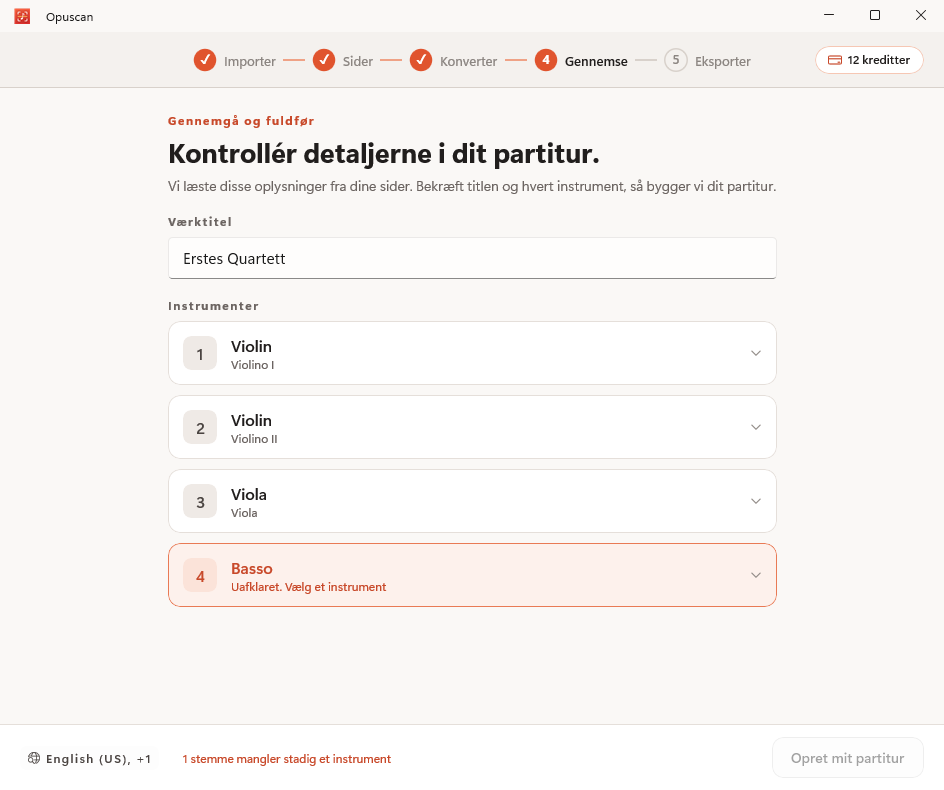Click the Violin name in the Violino II card
The height and width of the screenshot is (790, 944).
pos(251,421)
